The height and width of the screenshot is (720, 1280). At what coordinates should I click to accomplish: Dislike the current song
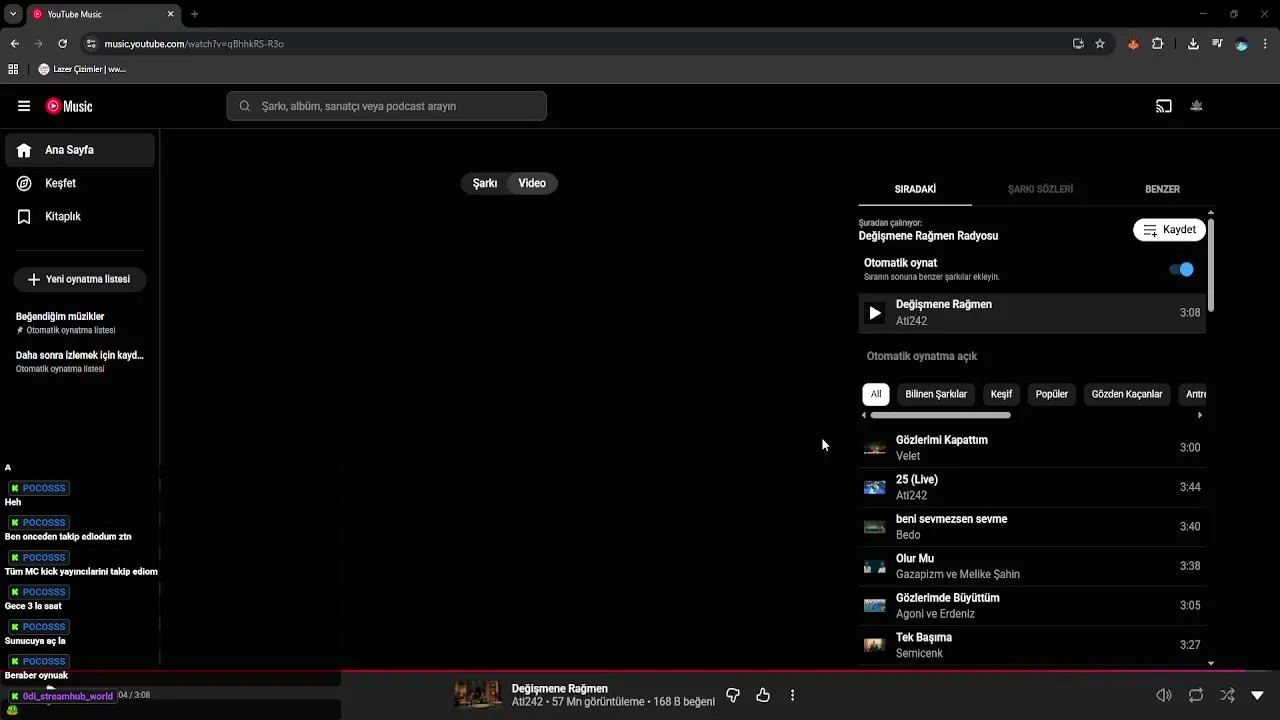733,695
